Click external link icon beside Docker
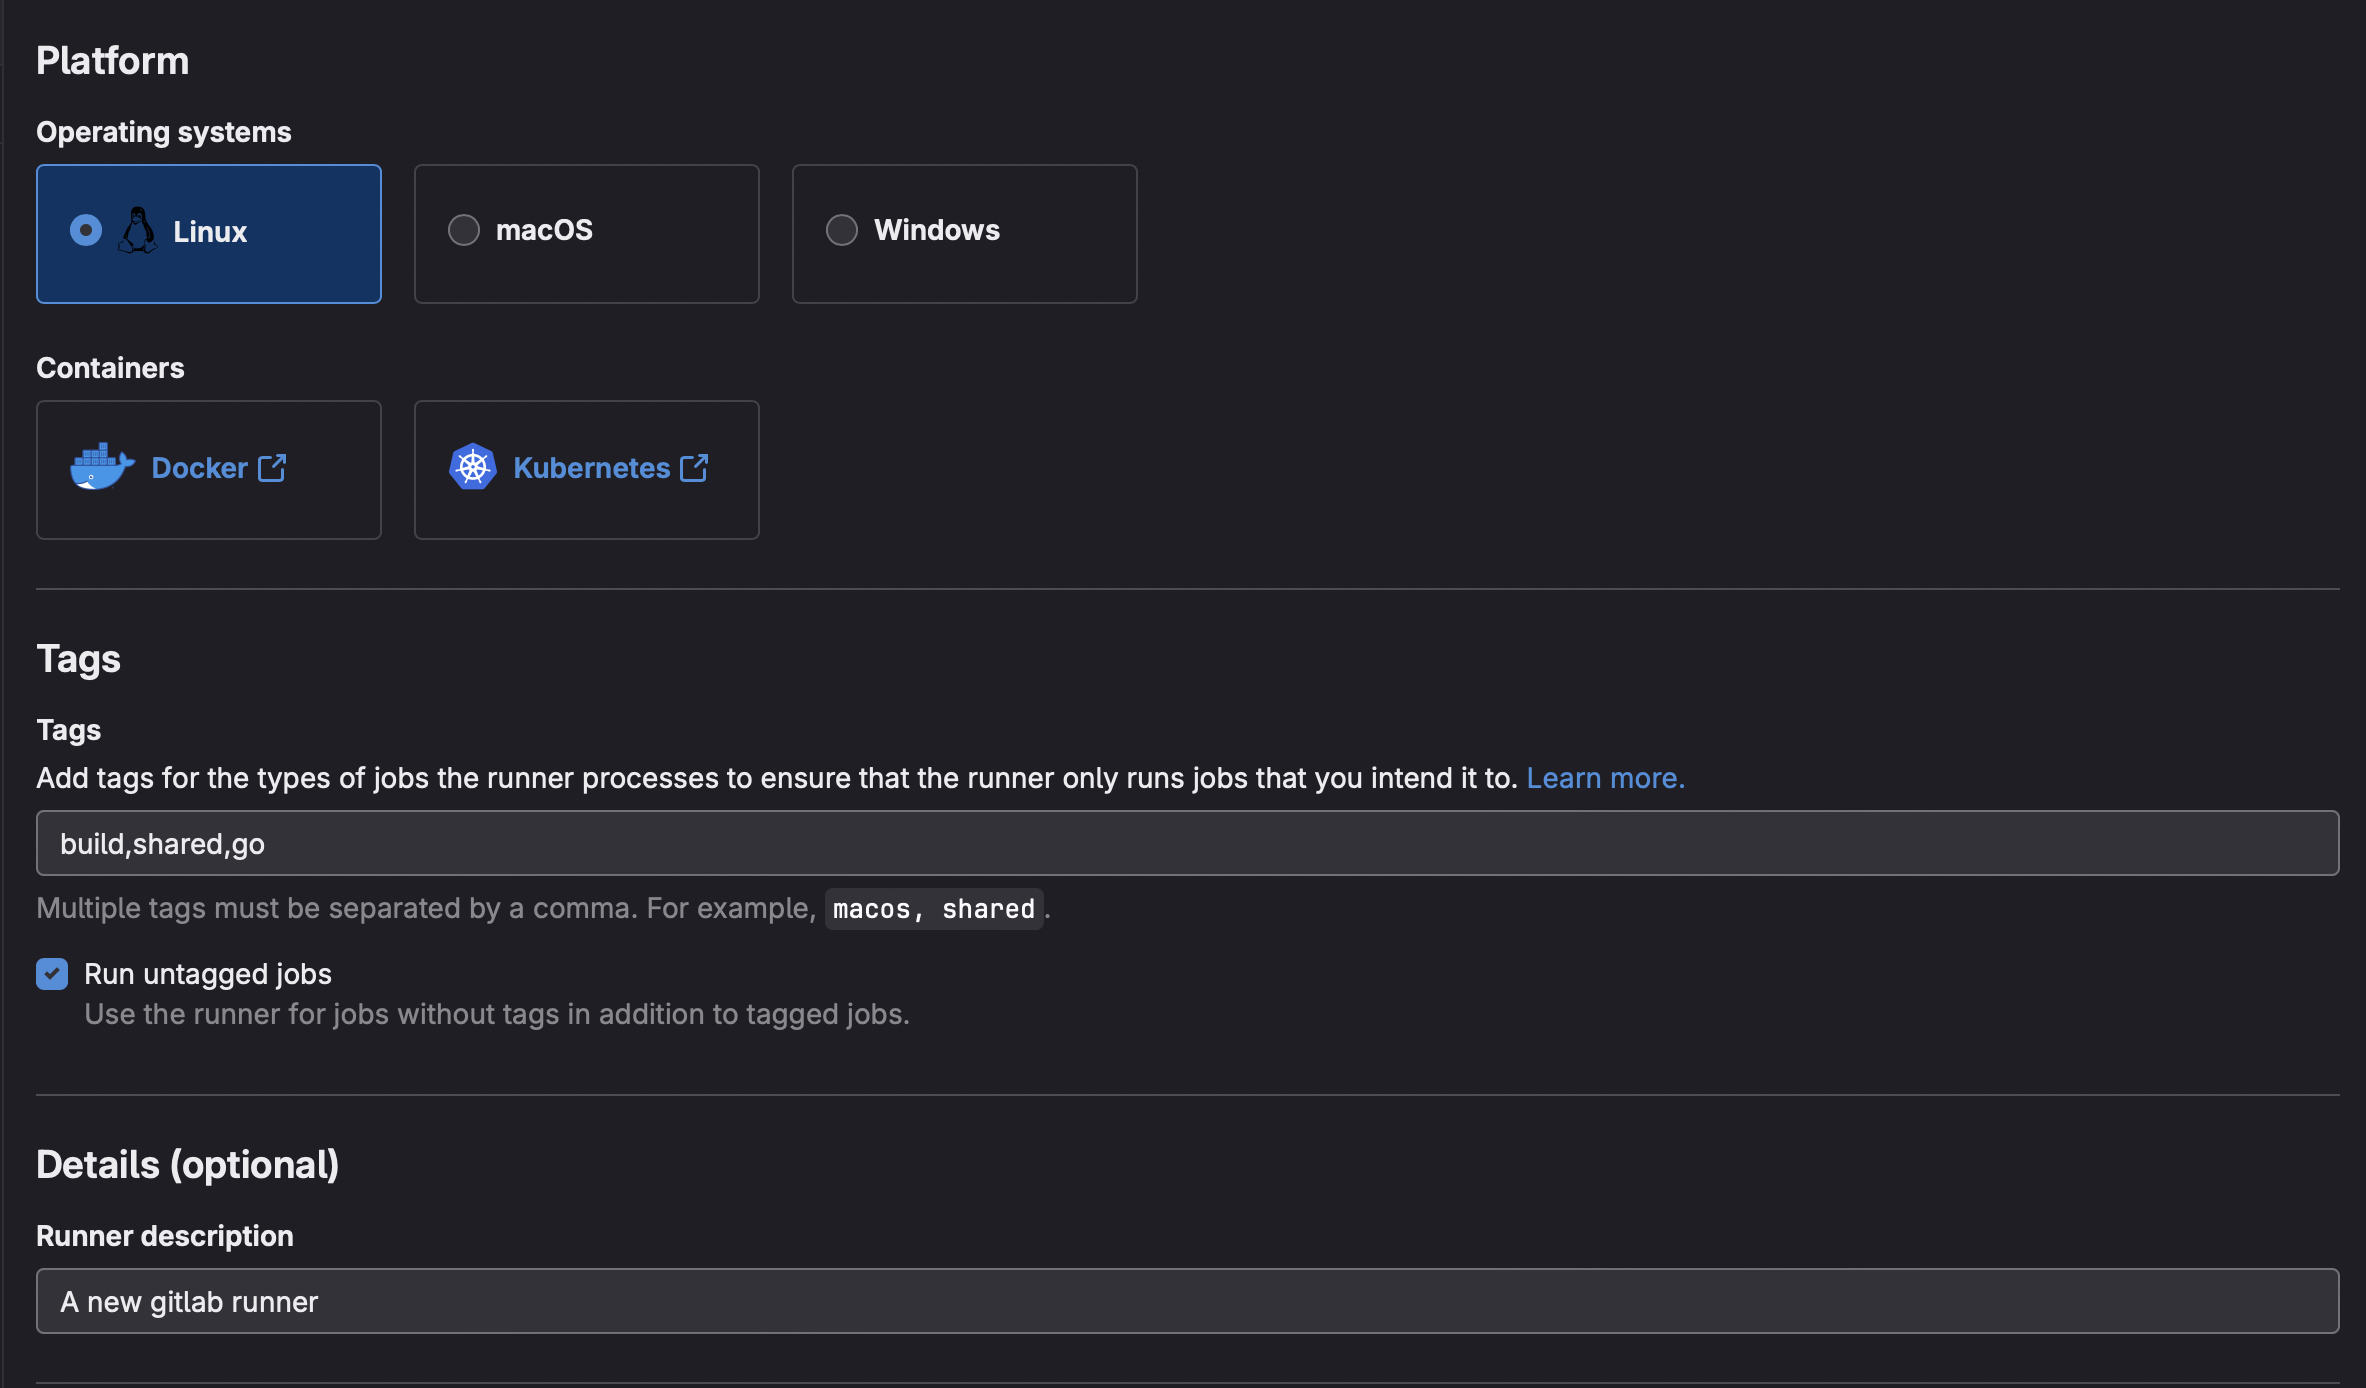This screenshot has height=1388, width=2366. (272, 467)
